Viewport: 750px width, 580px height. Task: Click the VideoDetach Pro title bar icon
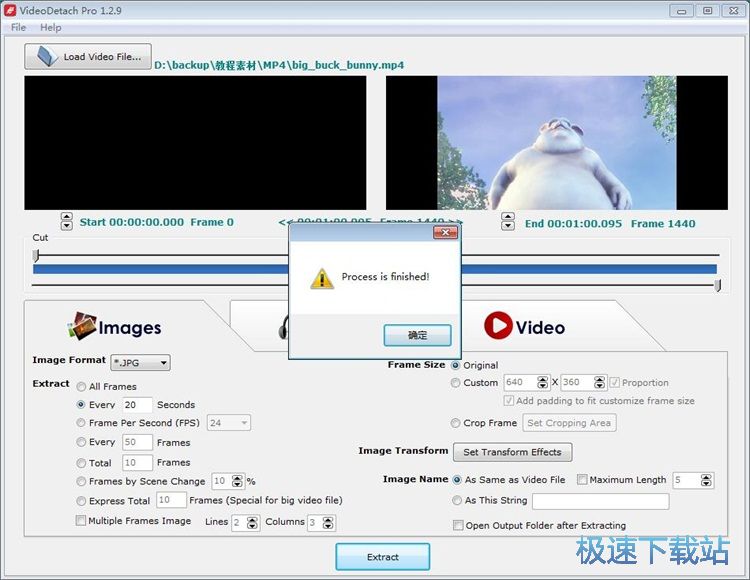click(x=10, y=10)
